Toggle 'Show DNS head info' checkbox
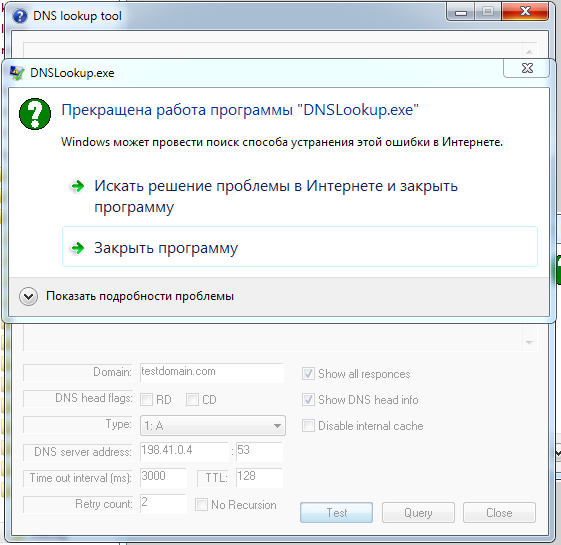 point(308,400)
